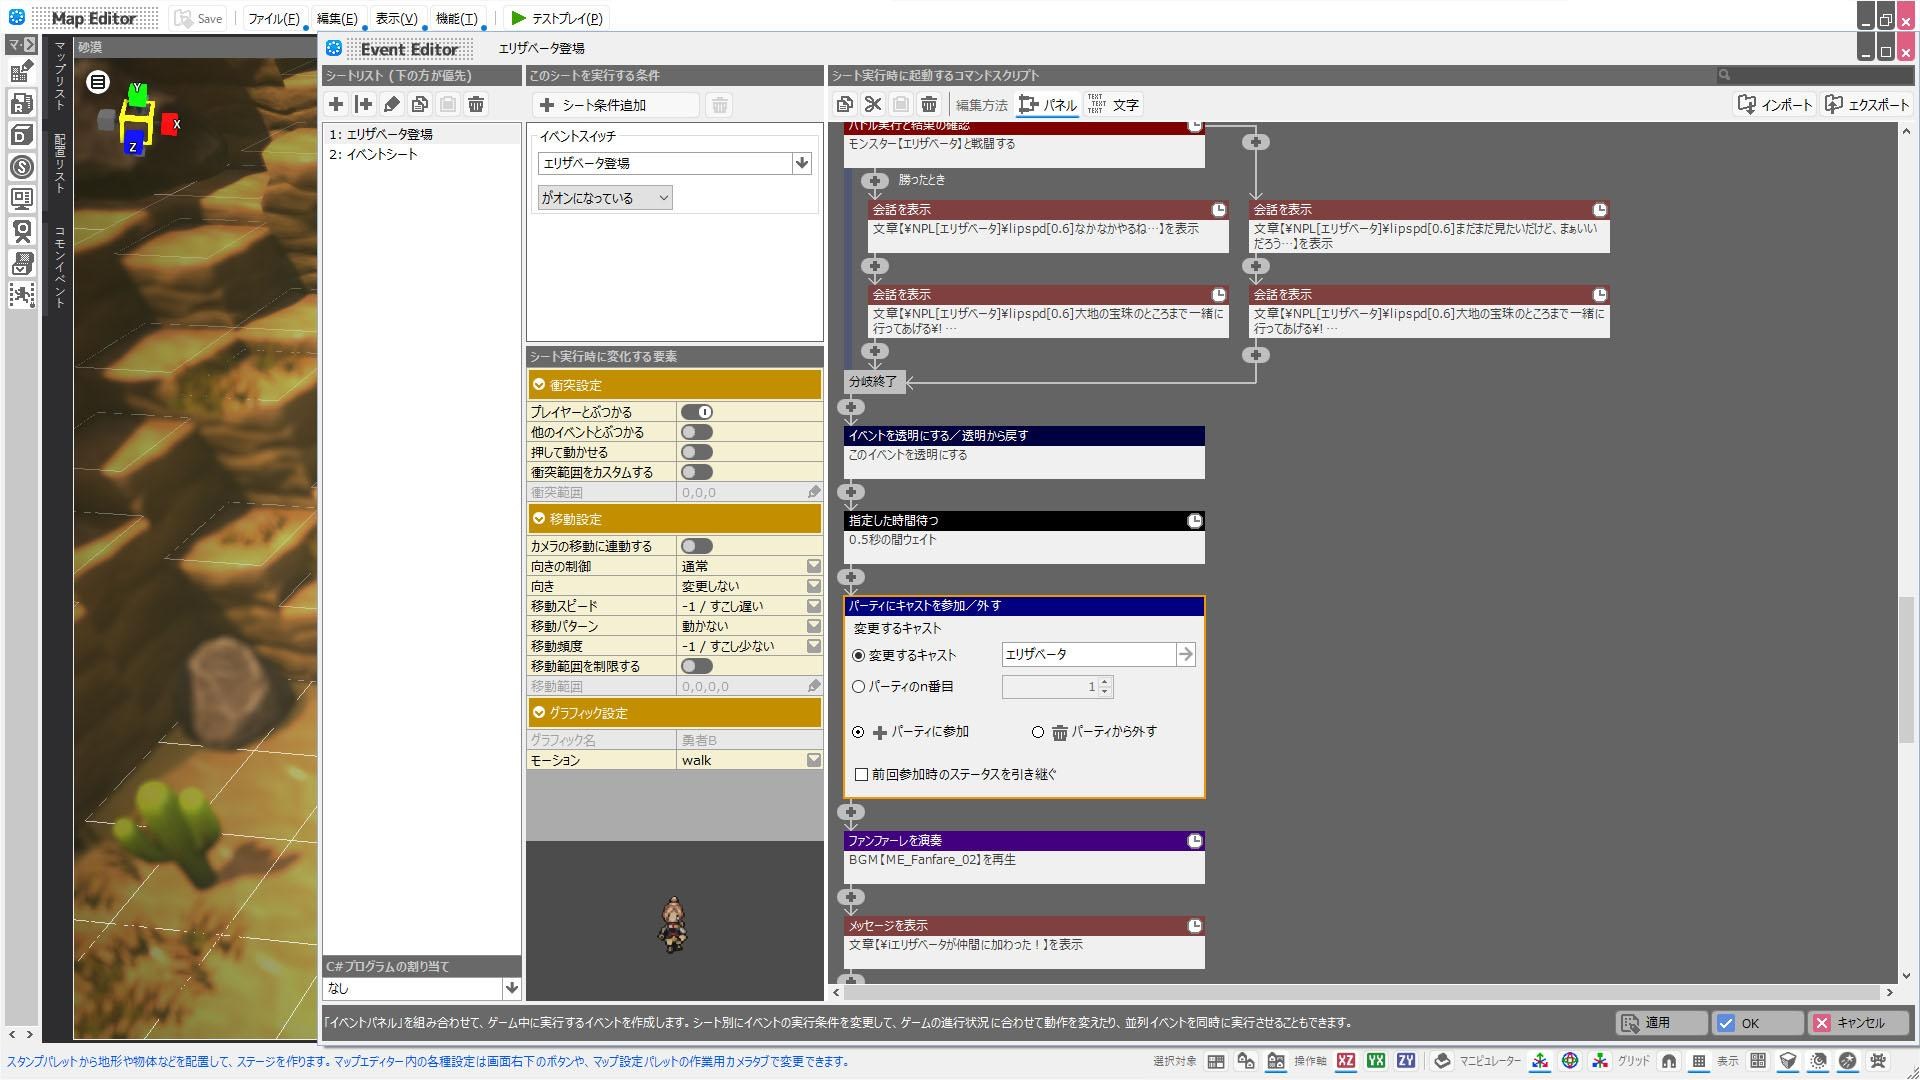Select イベントシート in sheet list

(x=381, y=155)
